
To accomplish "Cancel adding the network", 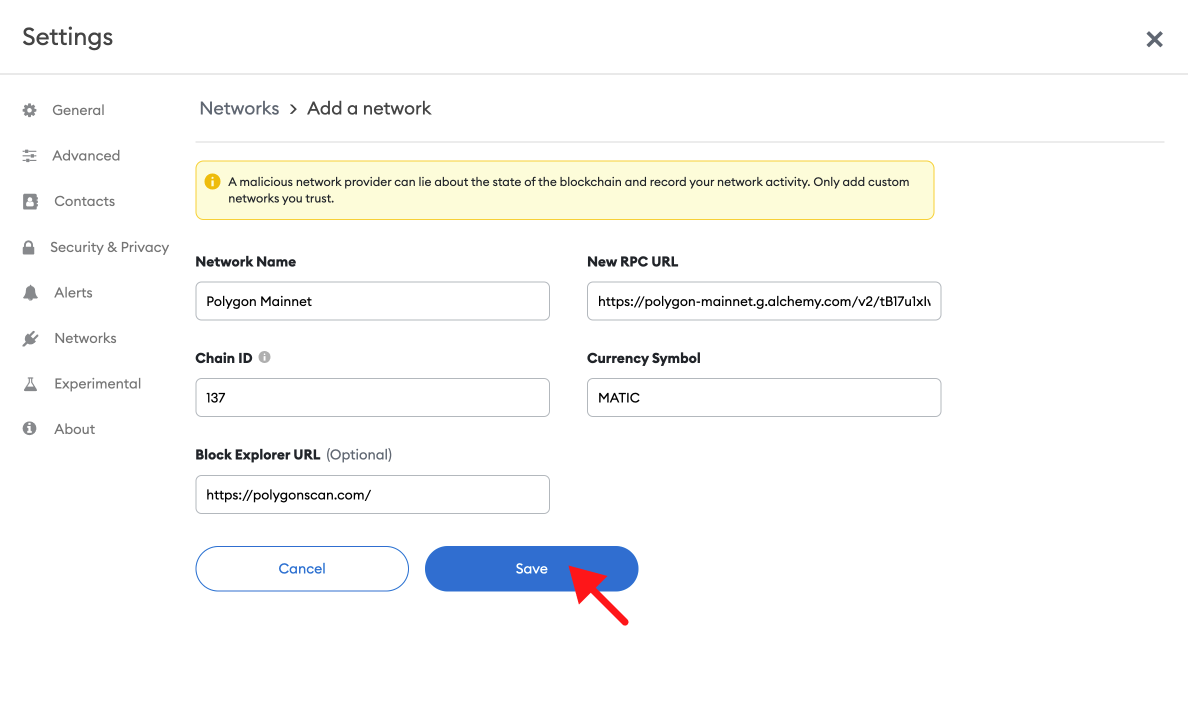I will click(x=302, y=568).
